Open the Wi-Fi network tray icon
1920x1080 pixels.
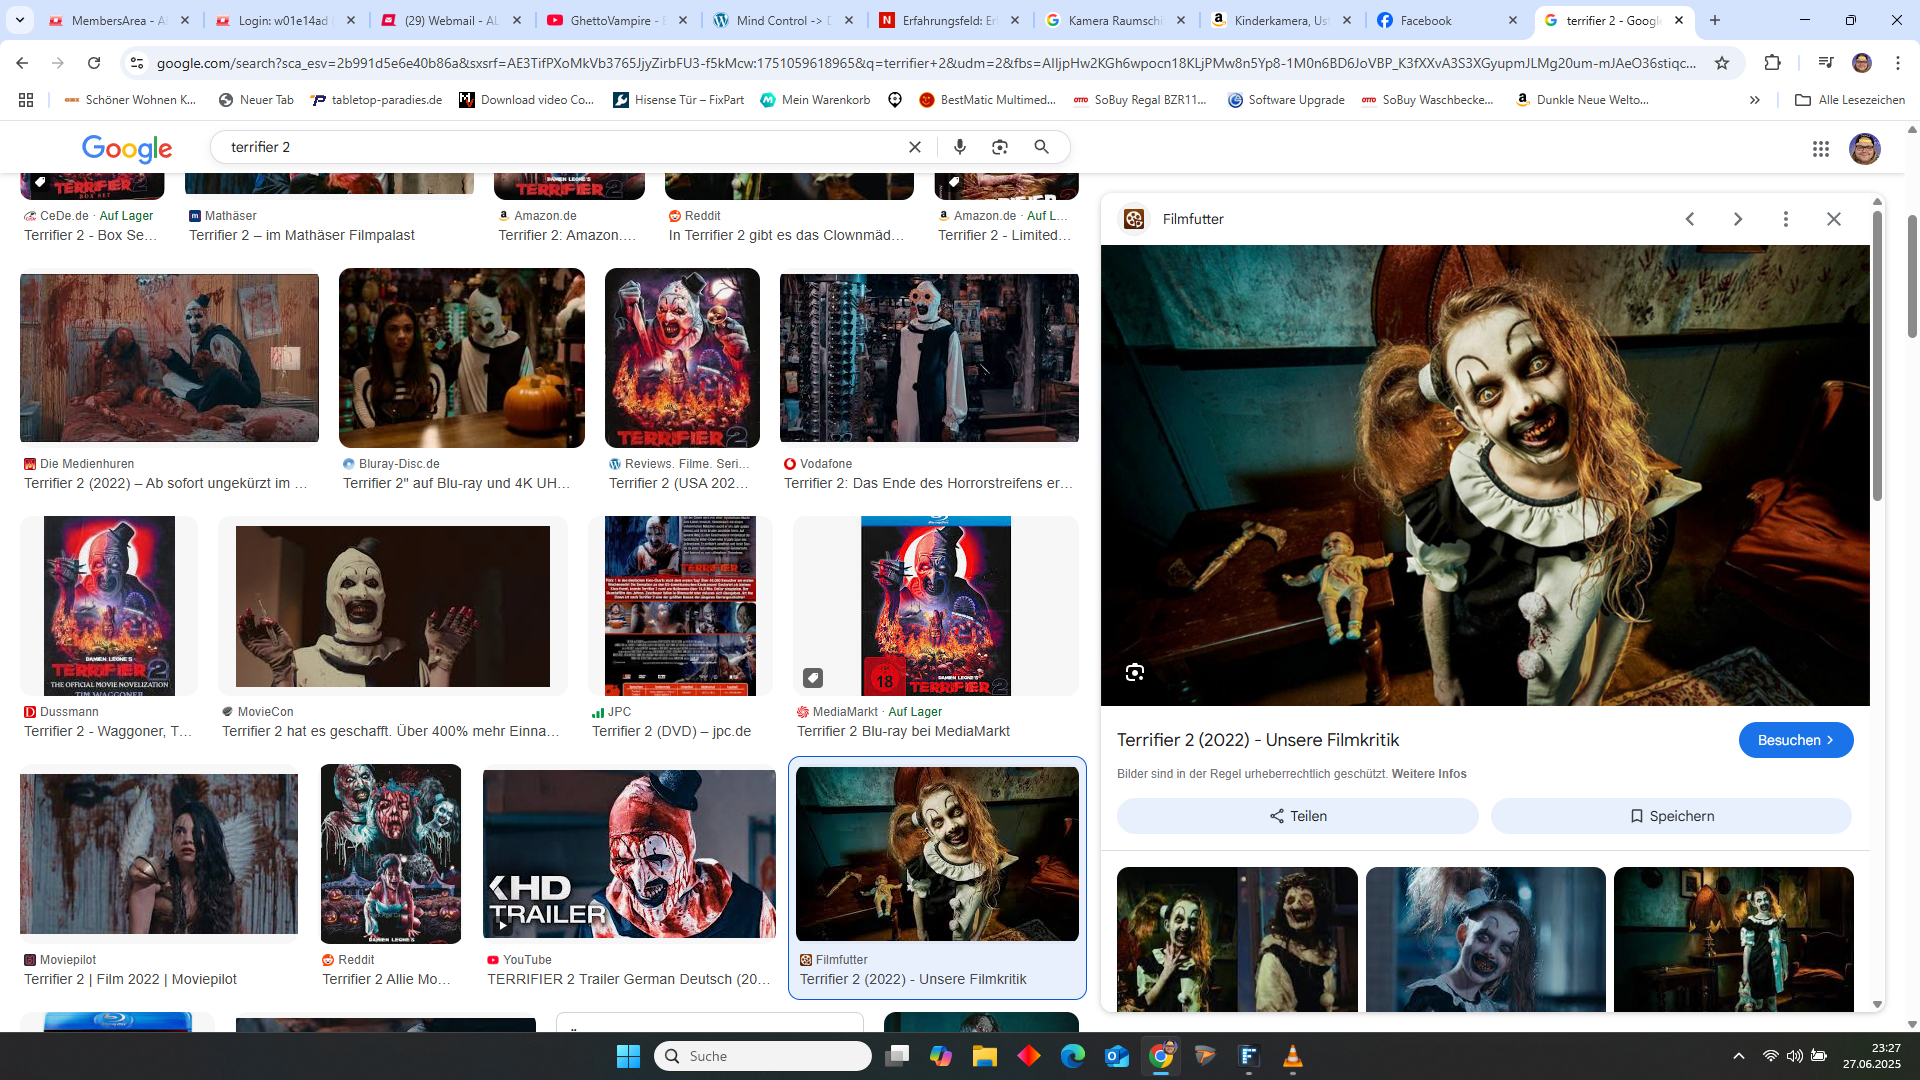1770,1056
